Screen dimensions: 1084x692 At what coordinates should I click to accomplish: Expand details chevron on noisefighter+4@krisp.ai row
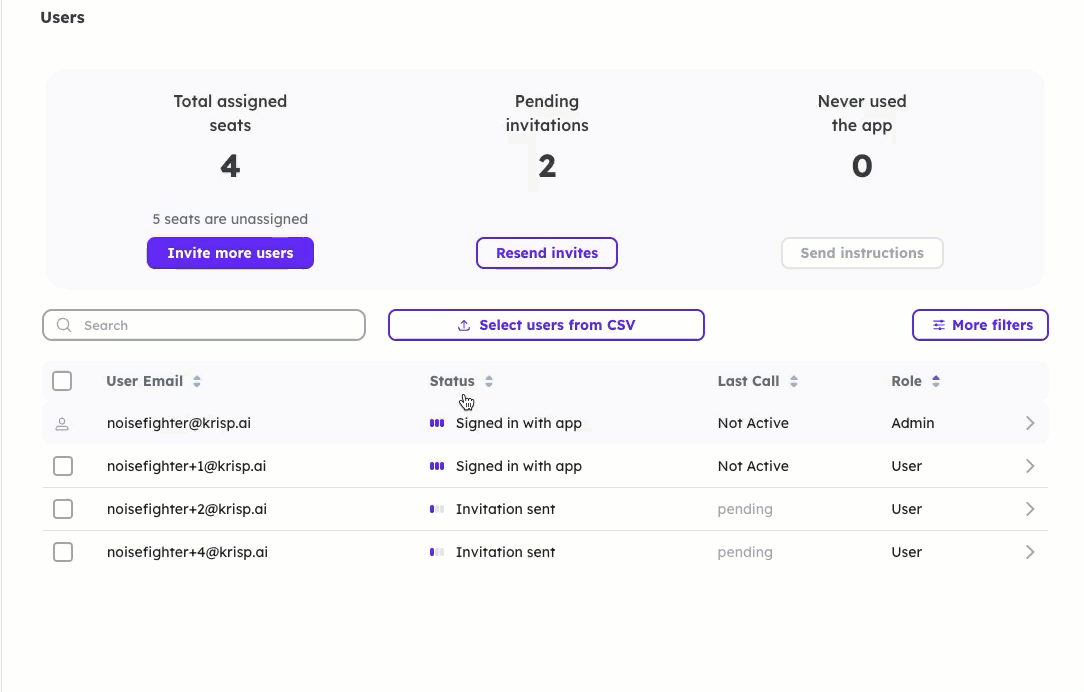1030,552
